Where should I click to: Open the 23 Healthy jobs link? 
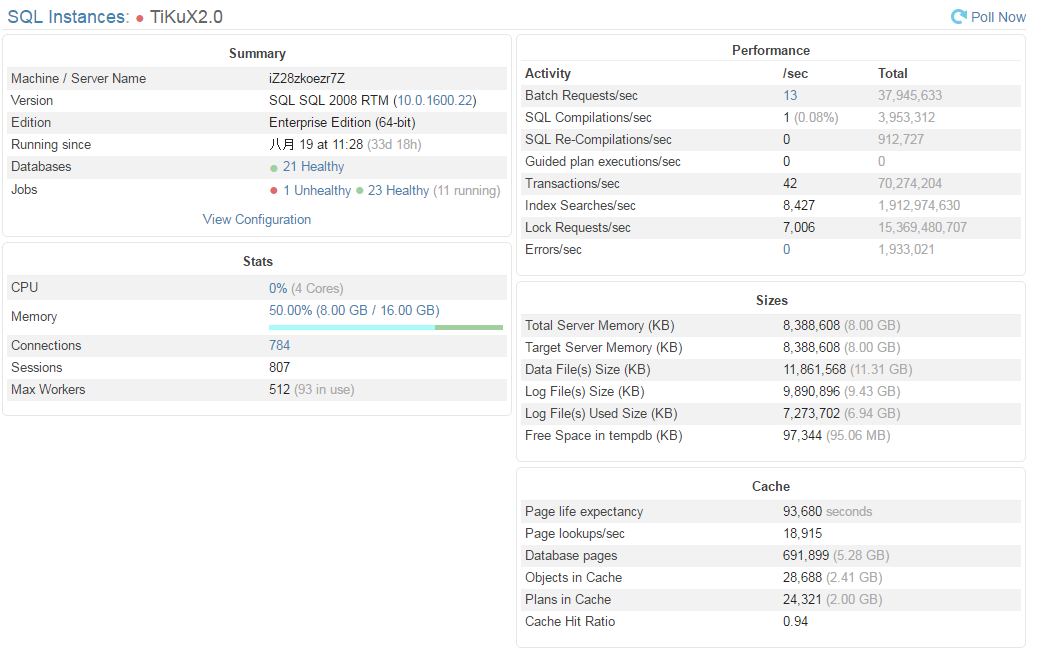[398, 191]
